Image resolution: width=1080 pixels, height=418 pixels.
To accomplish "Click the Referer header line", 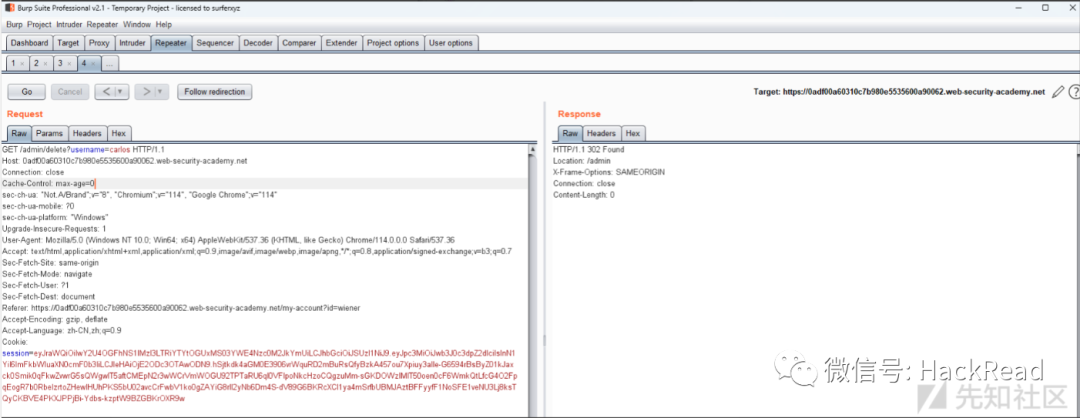I will coord(181,308).
